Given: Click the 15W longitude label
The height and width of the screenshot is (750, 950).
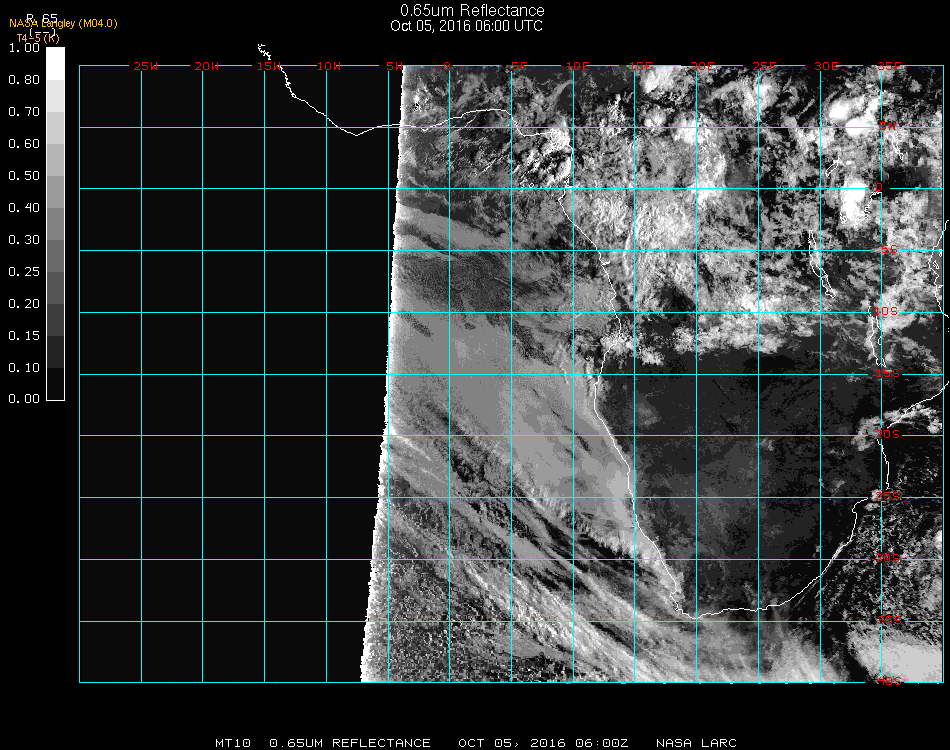Looking at the screenshot, I should click(x=269, y=67).
